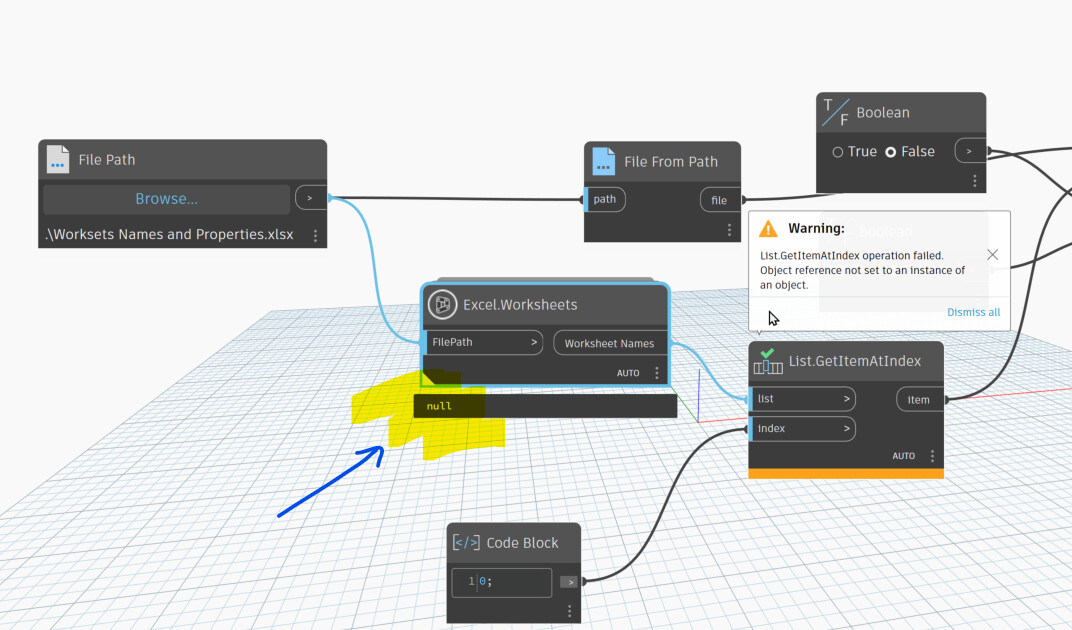The height and width of the screenshot is (630, 1072).
Task: Expand the index input port chevron
Action: (846, 428)
